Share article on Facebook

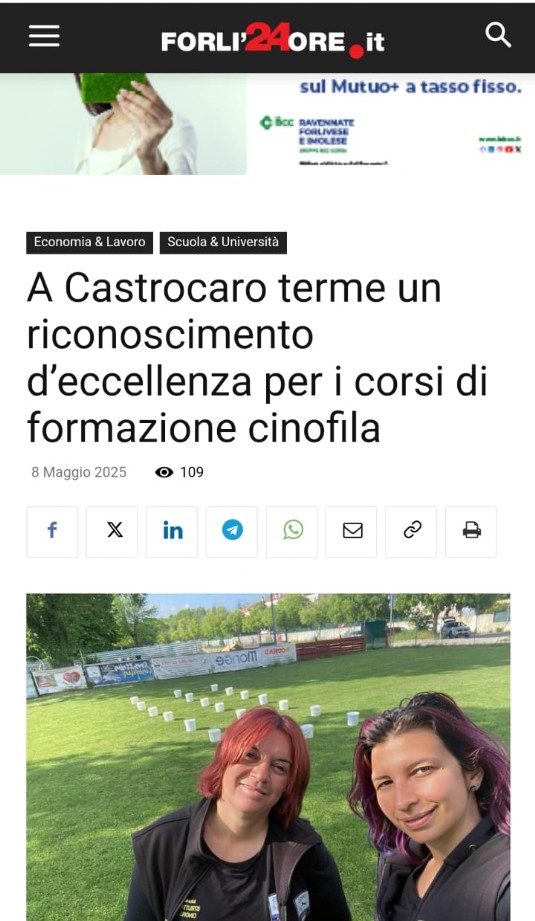52,532
